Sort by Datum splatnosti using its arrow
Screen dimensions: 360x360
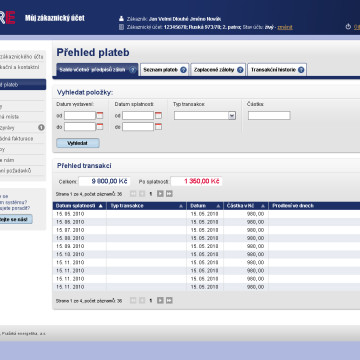(101, 206)
